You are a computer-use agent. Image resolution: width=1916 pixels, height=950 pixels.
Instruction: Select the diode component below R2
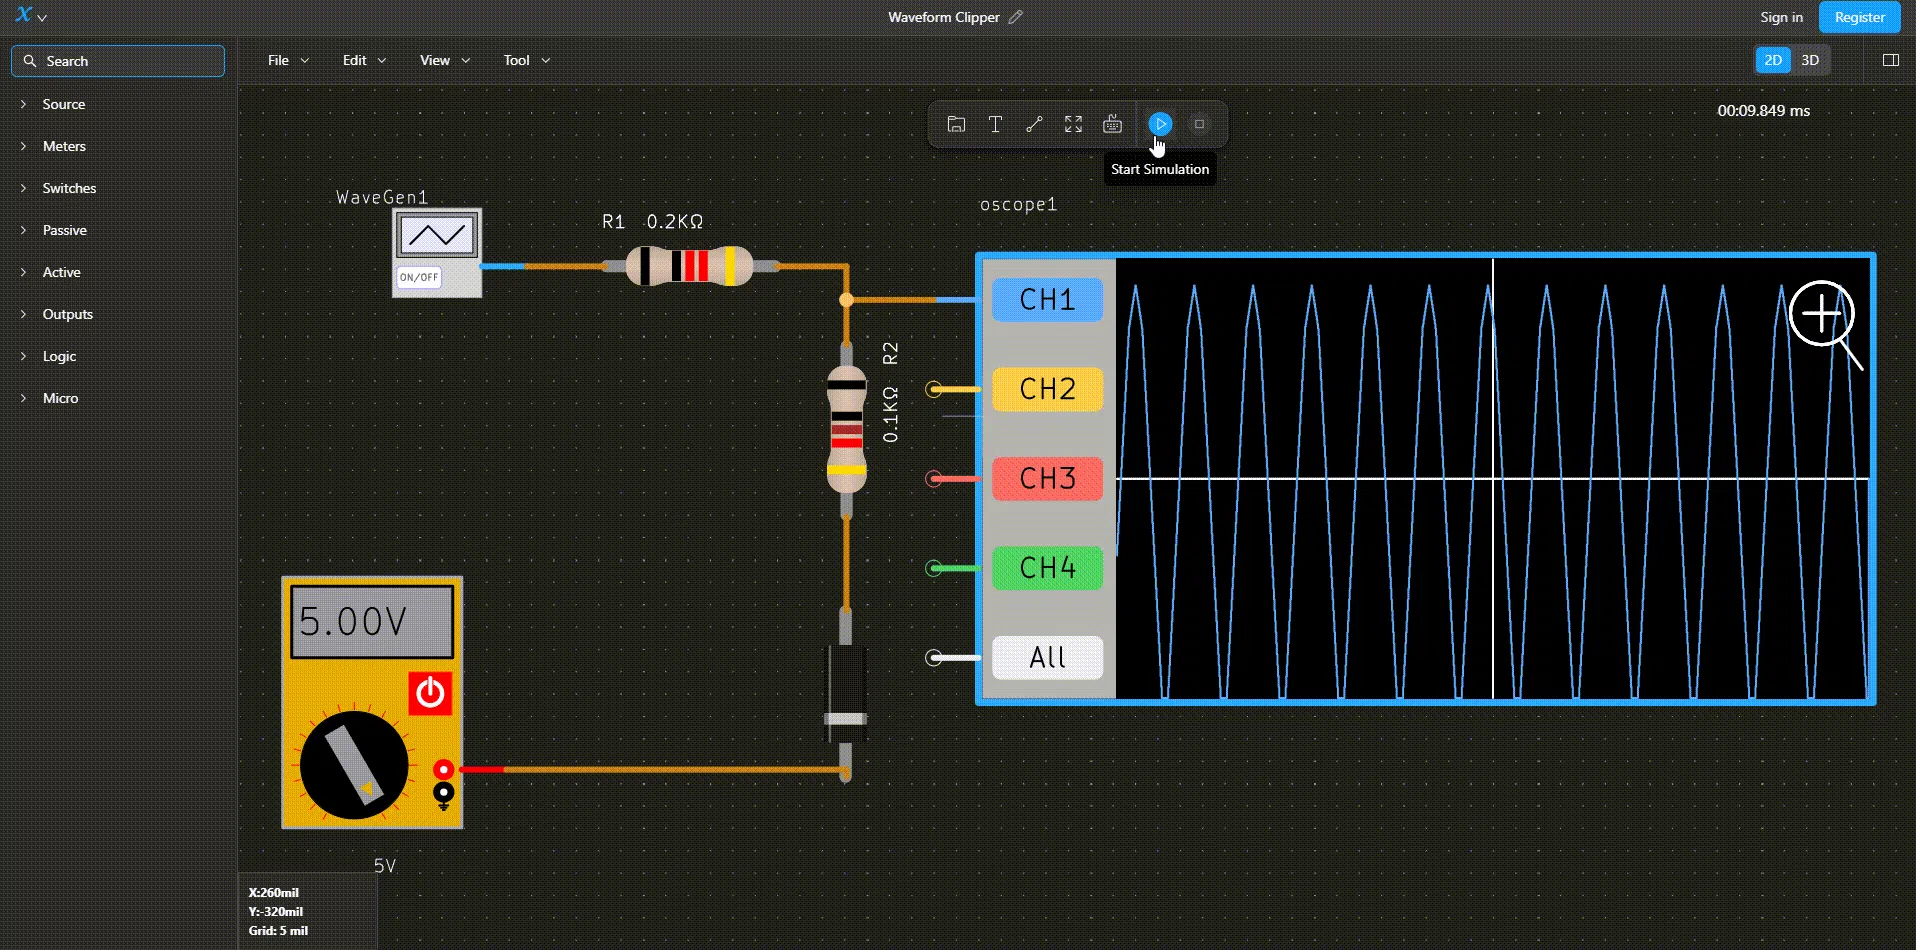tap(845, 693)
